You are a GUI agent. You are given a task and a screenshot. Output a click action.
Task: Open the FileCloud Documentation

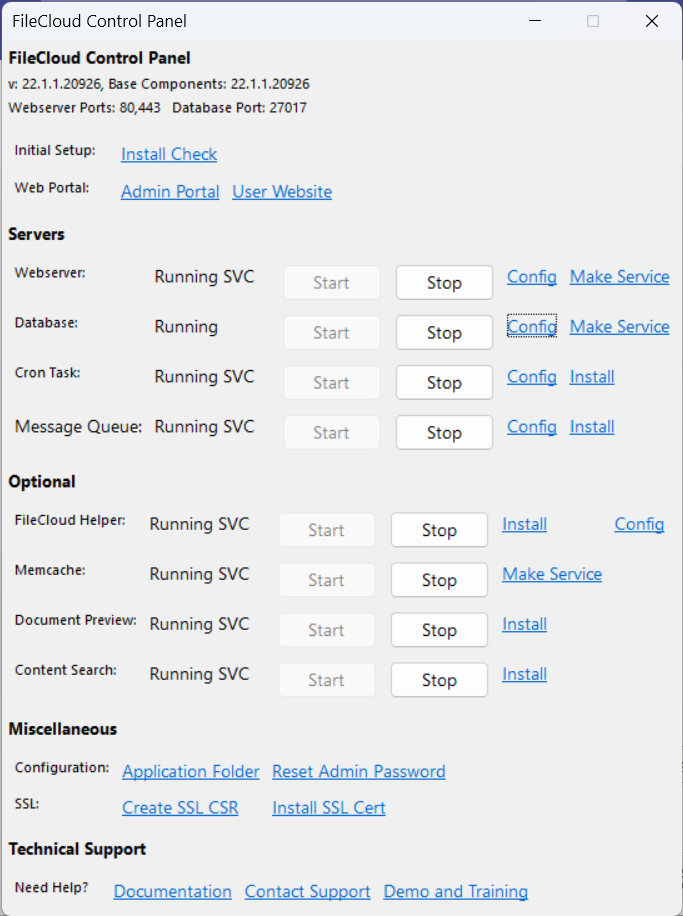pos(172,891)
